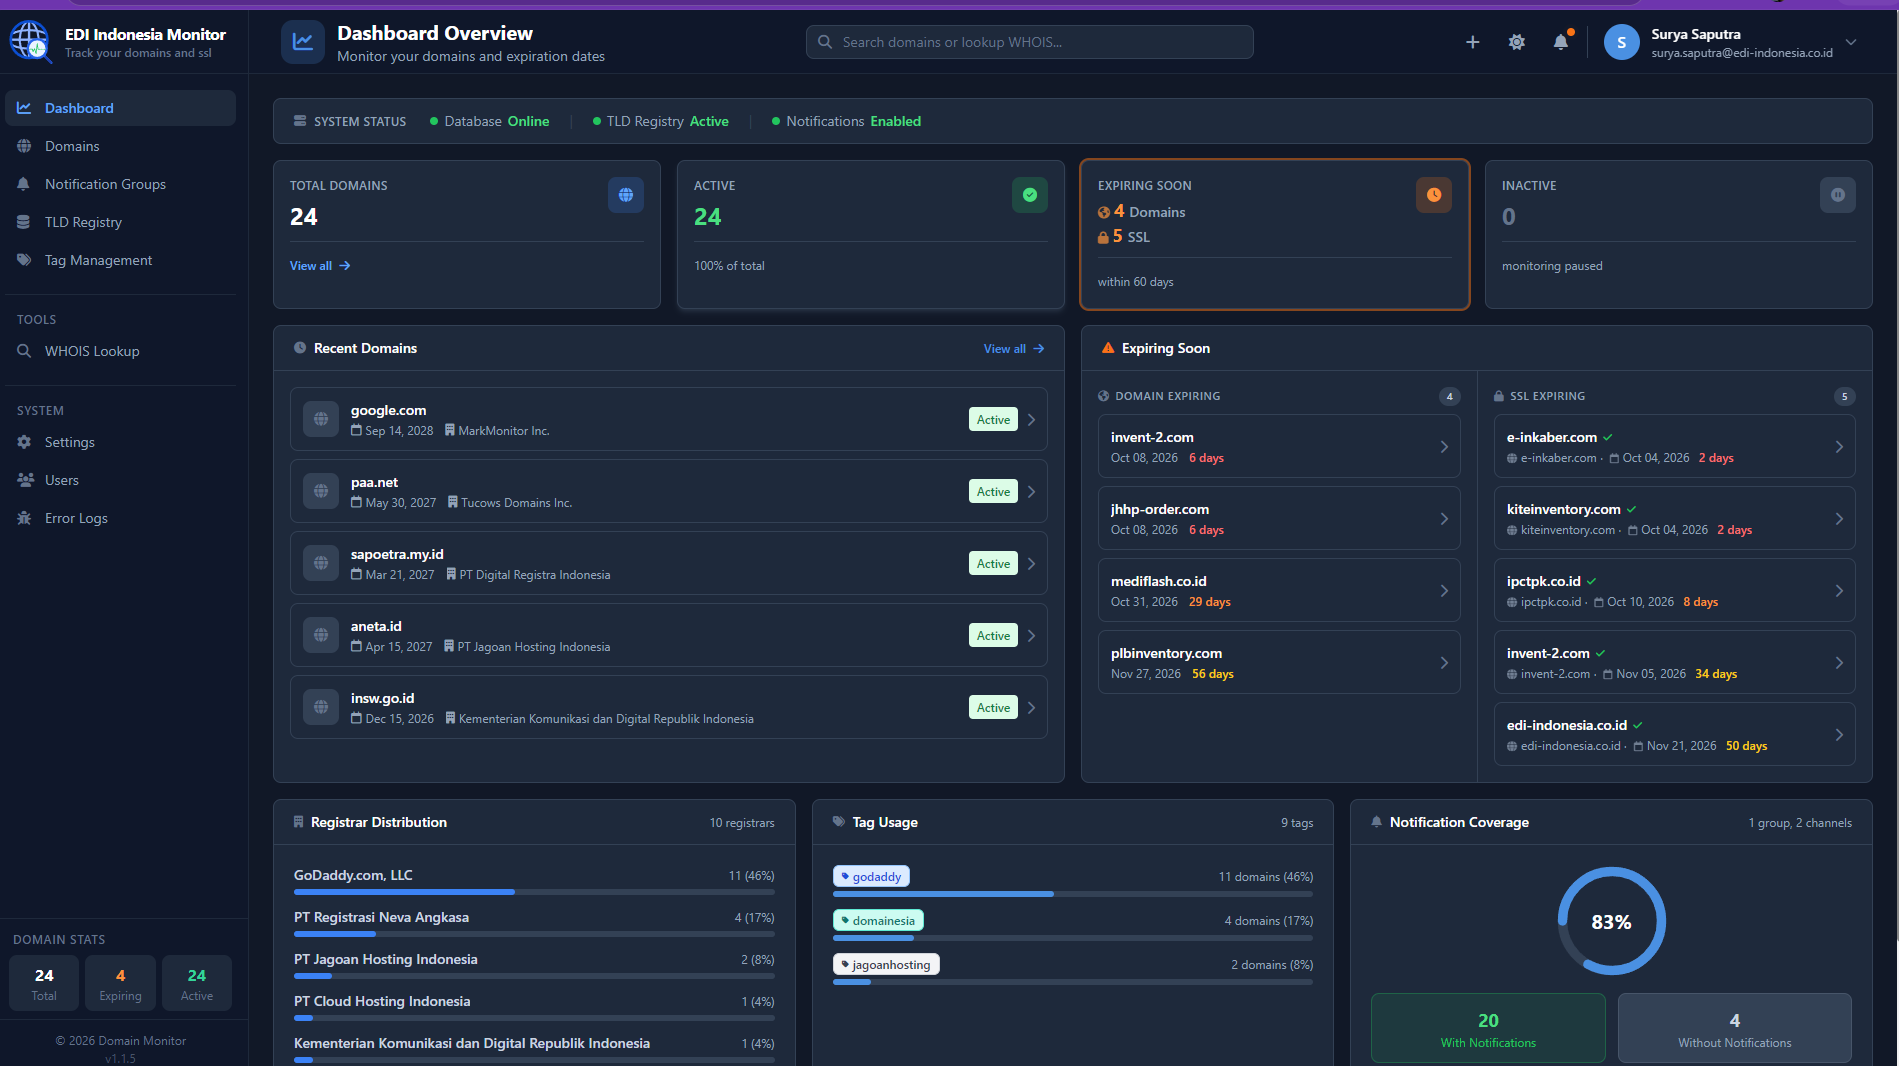Open the insw.go.id domain entry
This screenshot has width=1899, height=1066.
(x=669, y=707)
